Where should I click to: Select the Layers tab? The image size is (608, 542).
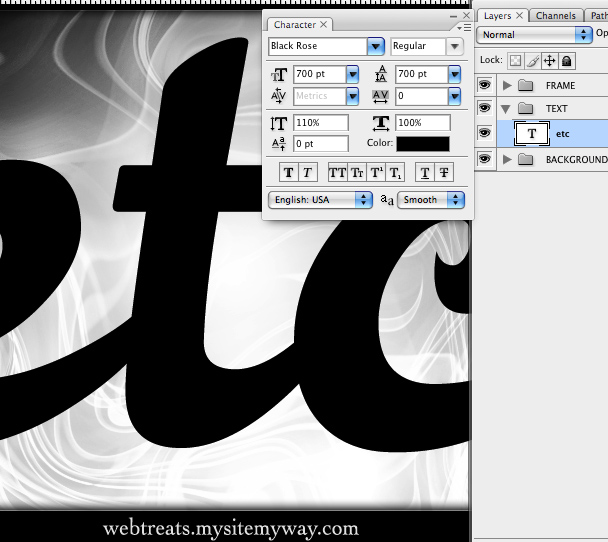497,16
